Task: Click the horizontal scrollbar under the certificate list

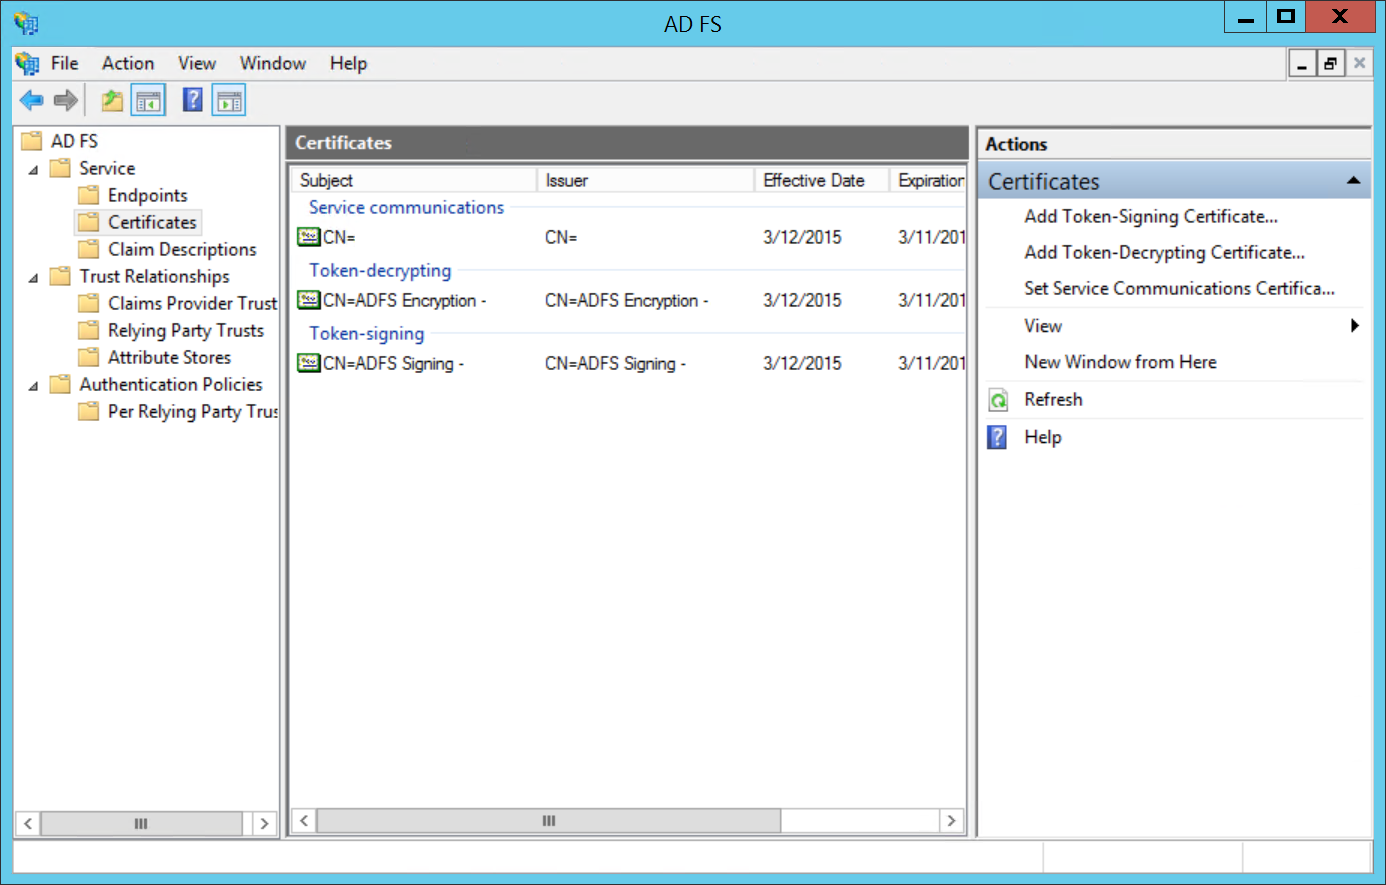Action: [548, 820]
